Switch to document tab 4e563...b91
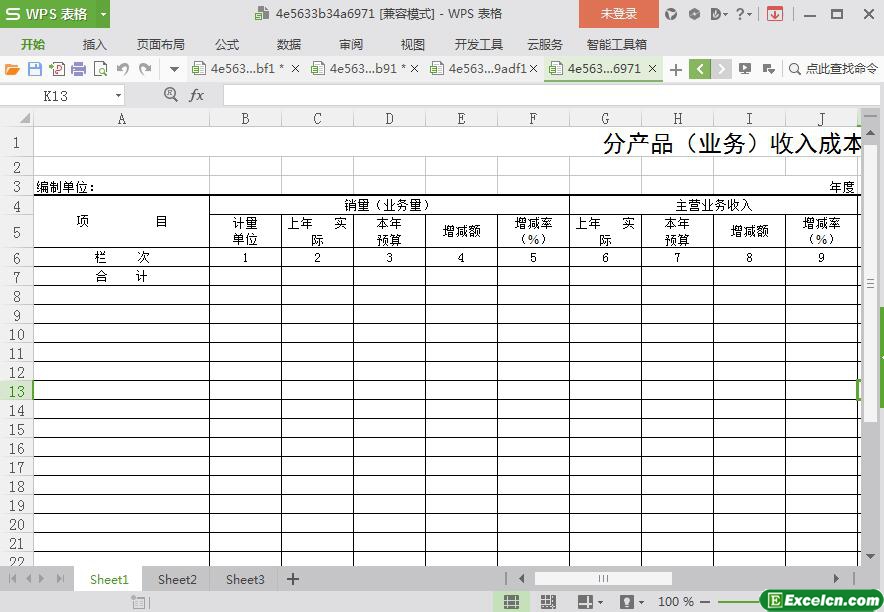884x612 pixels. tap(363, 69)
